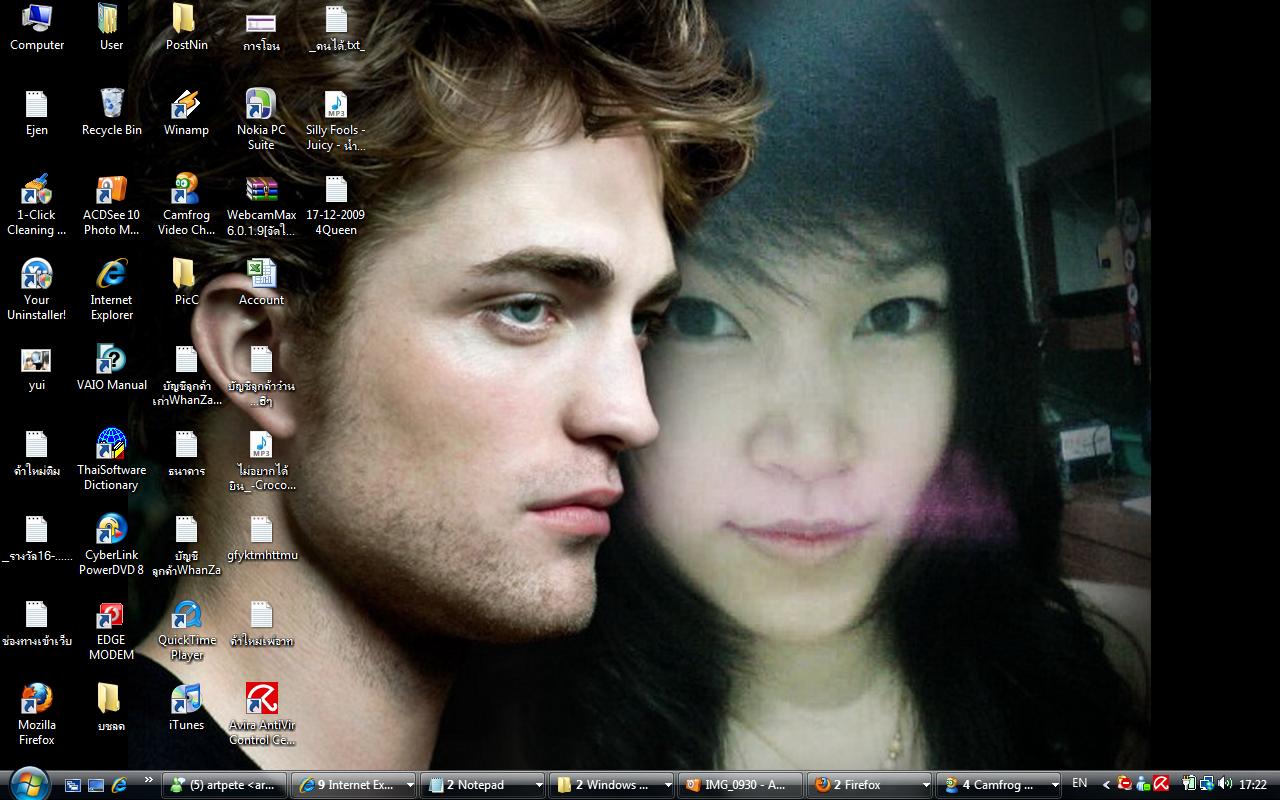Open iTunes from the desktop
The image size is (1280, 800).
pos(186,700)
